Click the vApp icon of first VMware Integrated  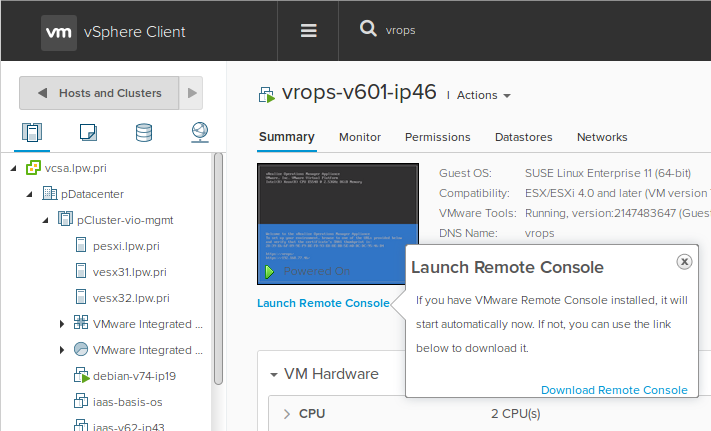point(81,323)
